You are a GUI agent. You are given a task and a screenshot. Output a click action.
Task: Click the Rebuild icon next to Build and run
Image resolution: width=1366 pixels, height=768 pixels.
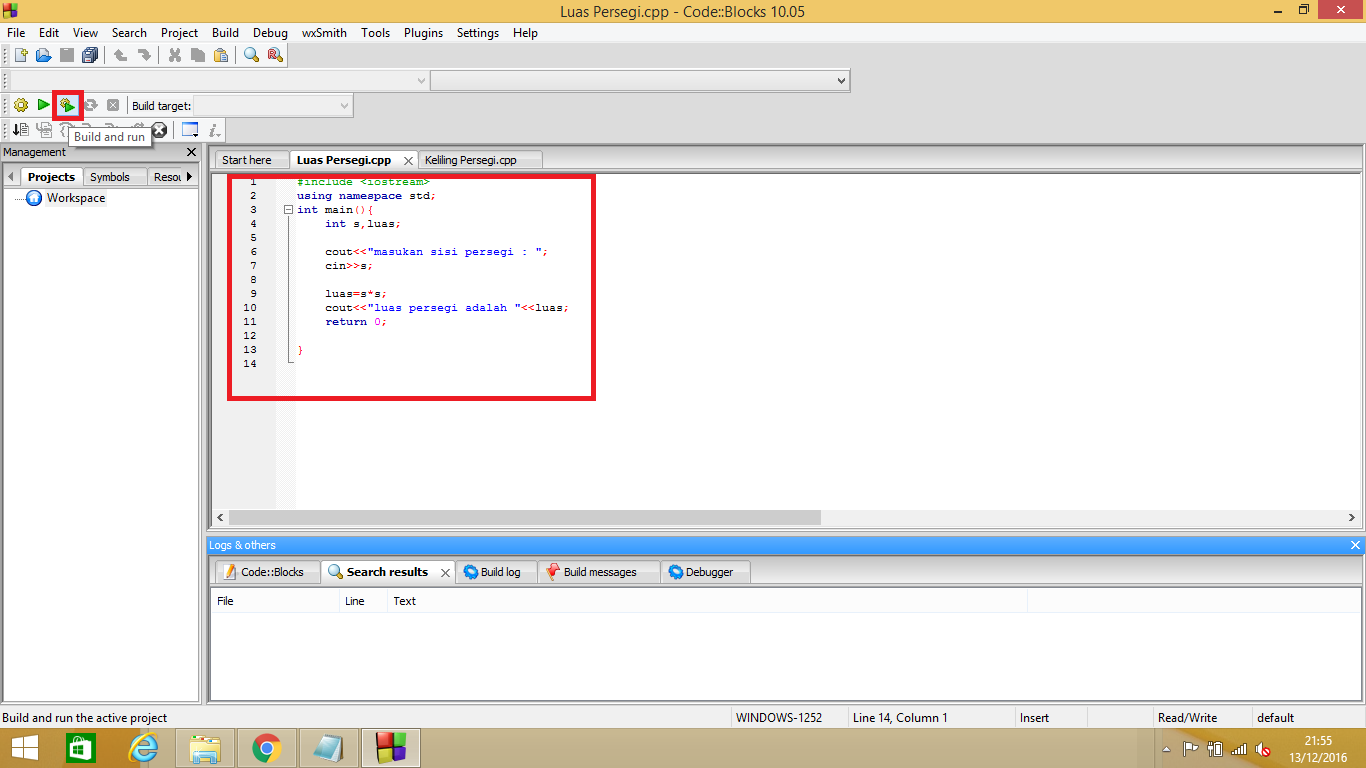click(x=89, y=105)
